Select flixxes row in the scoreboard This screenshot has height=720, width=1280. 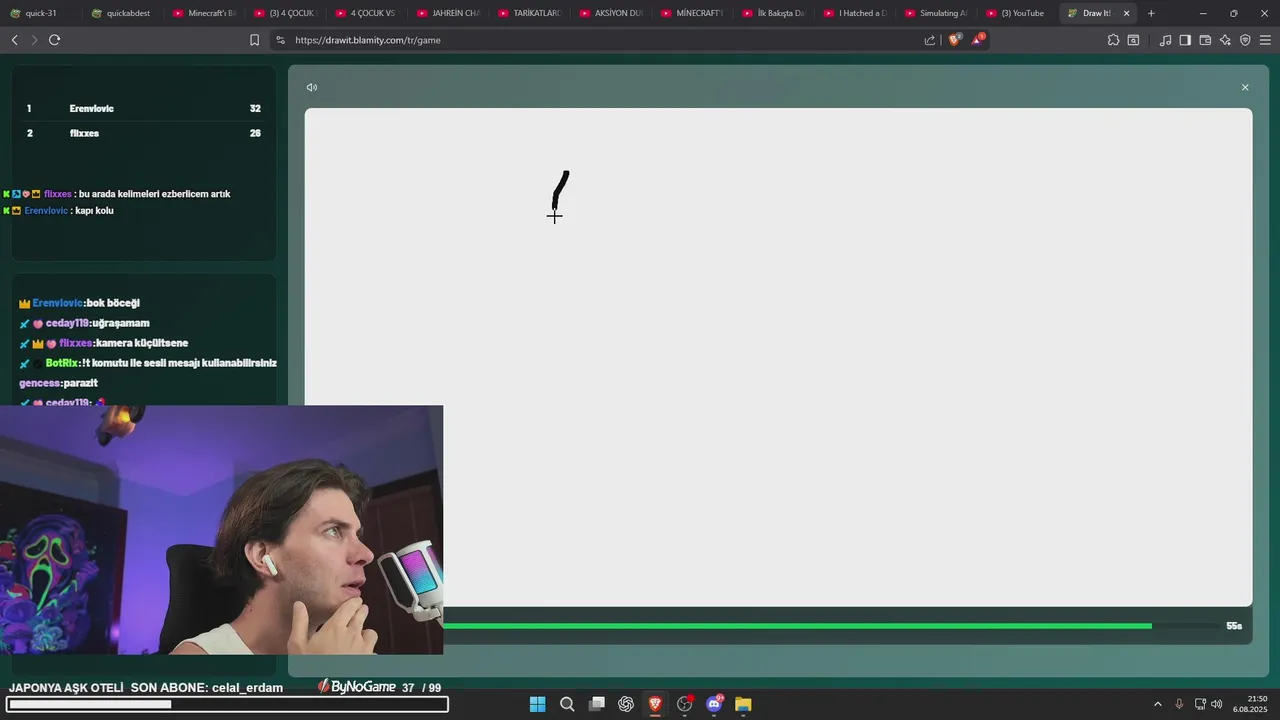[144, 133]
